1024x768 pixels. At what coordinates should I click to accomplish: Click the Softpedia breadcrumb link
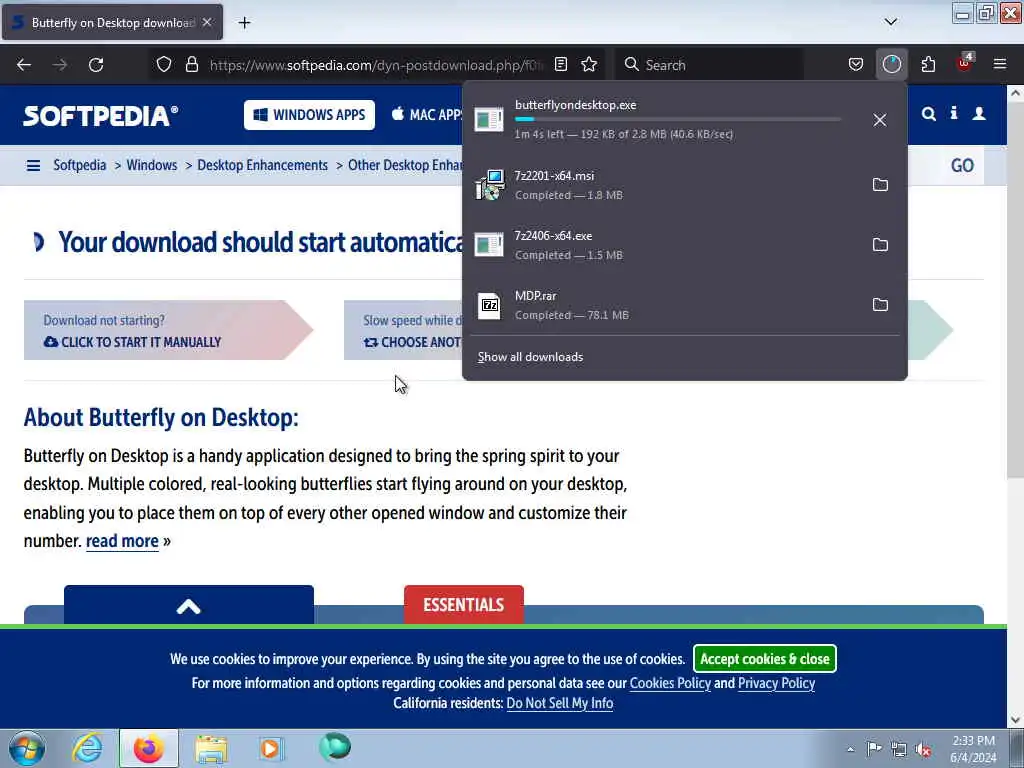pyautogui.click(x=80, y=165)
